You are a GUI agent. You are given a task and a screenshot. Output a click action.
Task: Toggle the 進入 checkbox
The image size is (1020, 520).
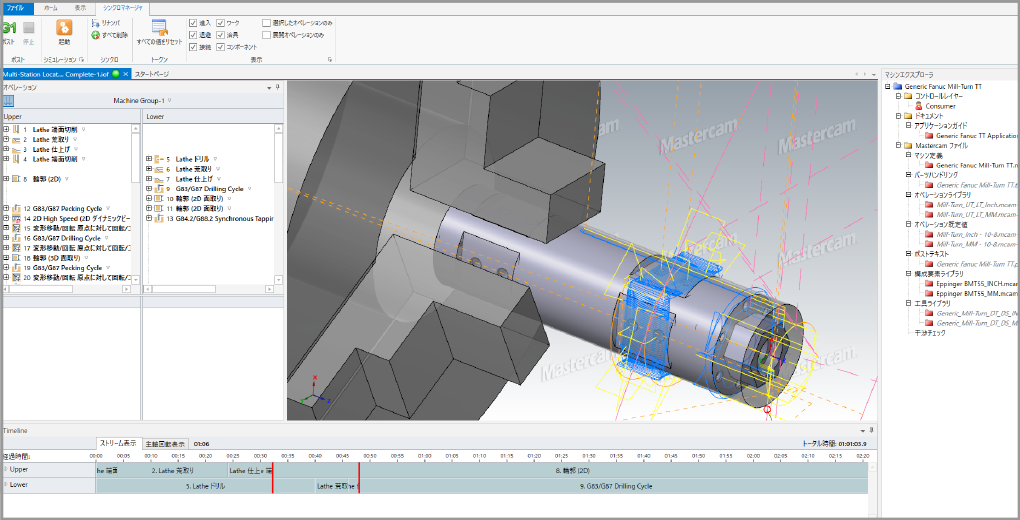193,23
